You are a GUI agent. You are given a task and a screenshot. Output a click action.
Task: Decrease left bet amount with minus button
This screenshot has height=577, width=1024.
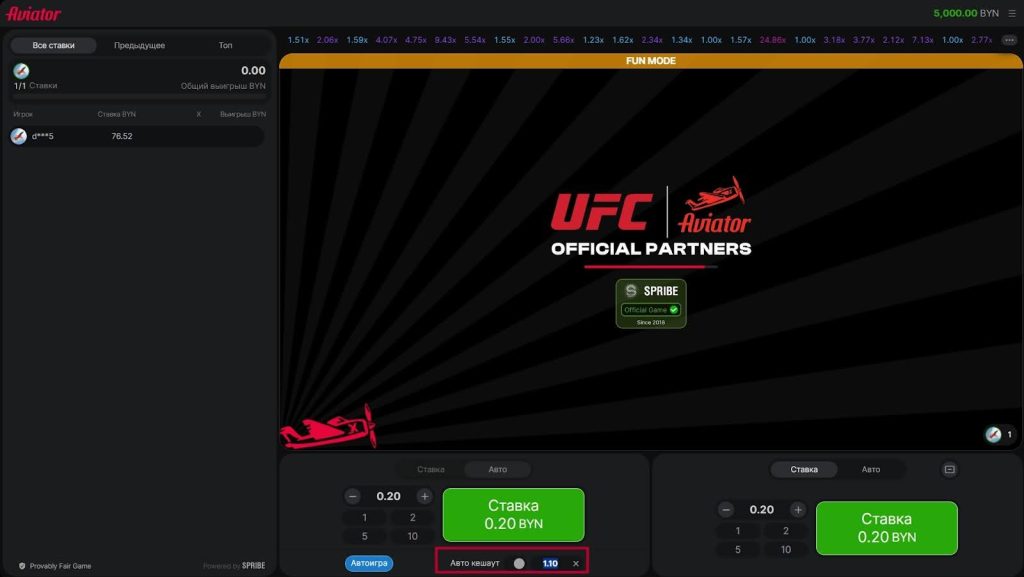point(353,496)
